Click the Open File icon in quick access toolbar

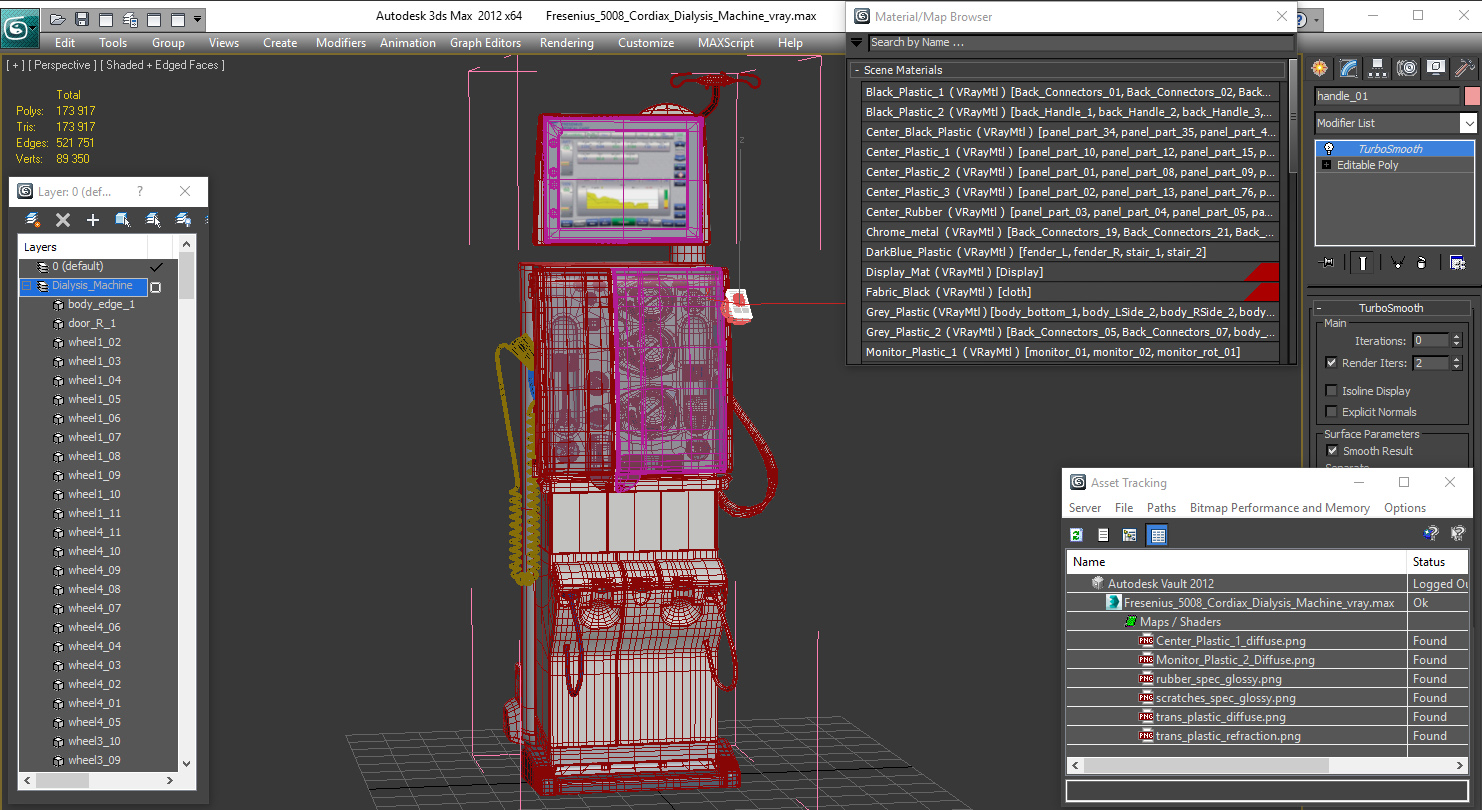[58, 19]
